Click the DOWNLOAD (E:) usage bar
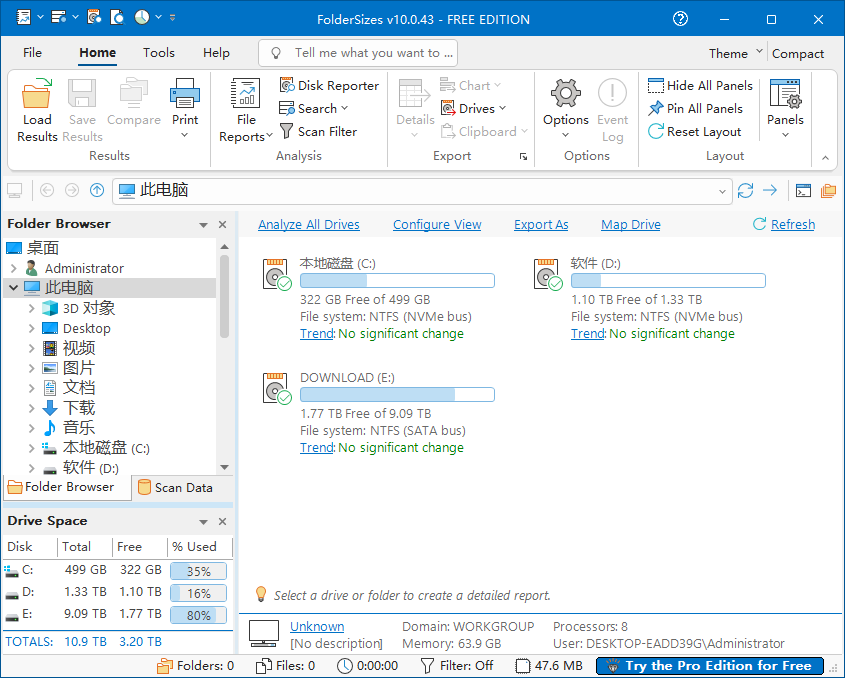845x678 pixels. (x=397, y=394)
